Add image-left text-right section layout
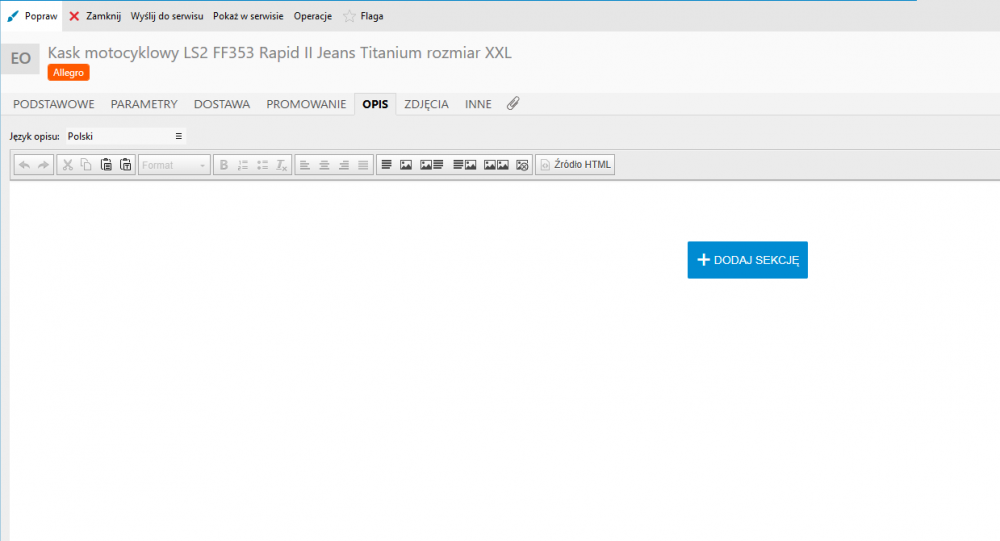The height and width of the screenshot is (541, 1000). click(432, 165)
